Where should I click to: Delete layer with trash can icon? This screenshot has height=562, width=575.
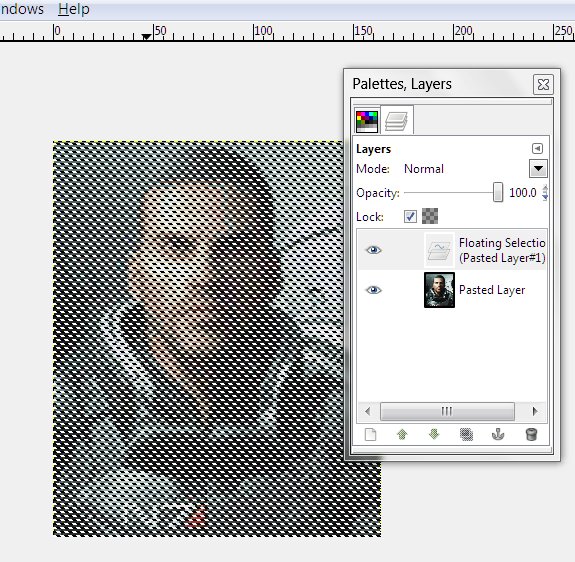click(531, 435)
